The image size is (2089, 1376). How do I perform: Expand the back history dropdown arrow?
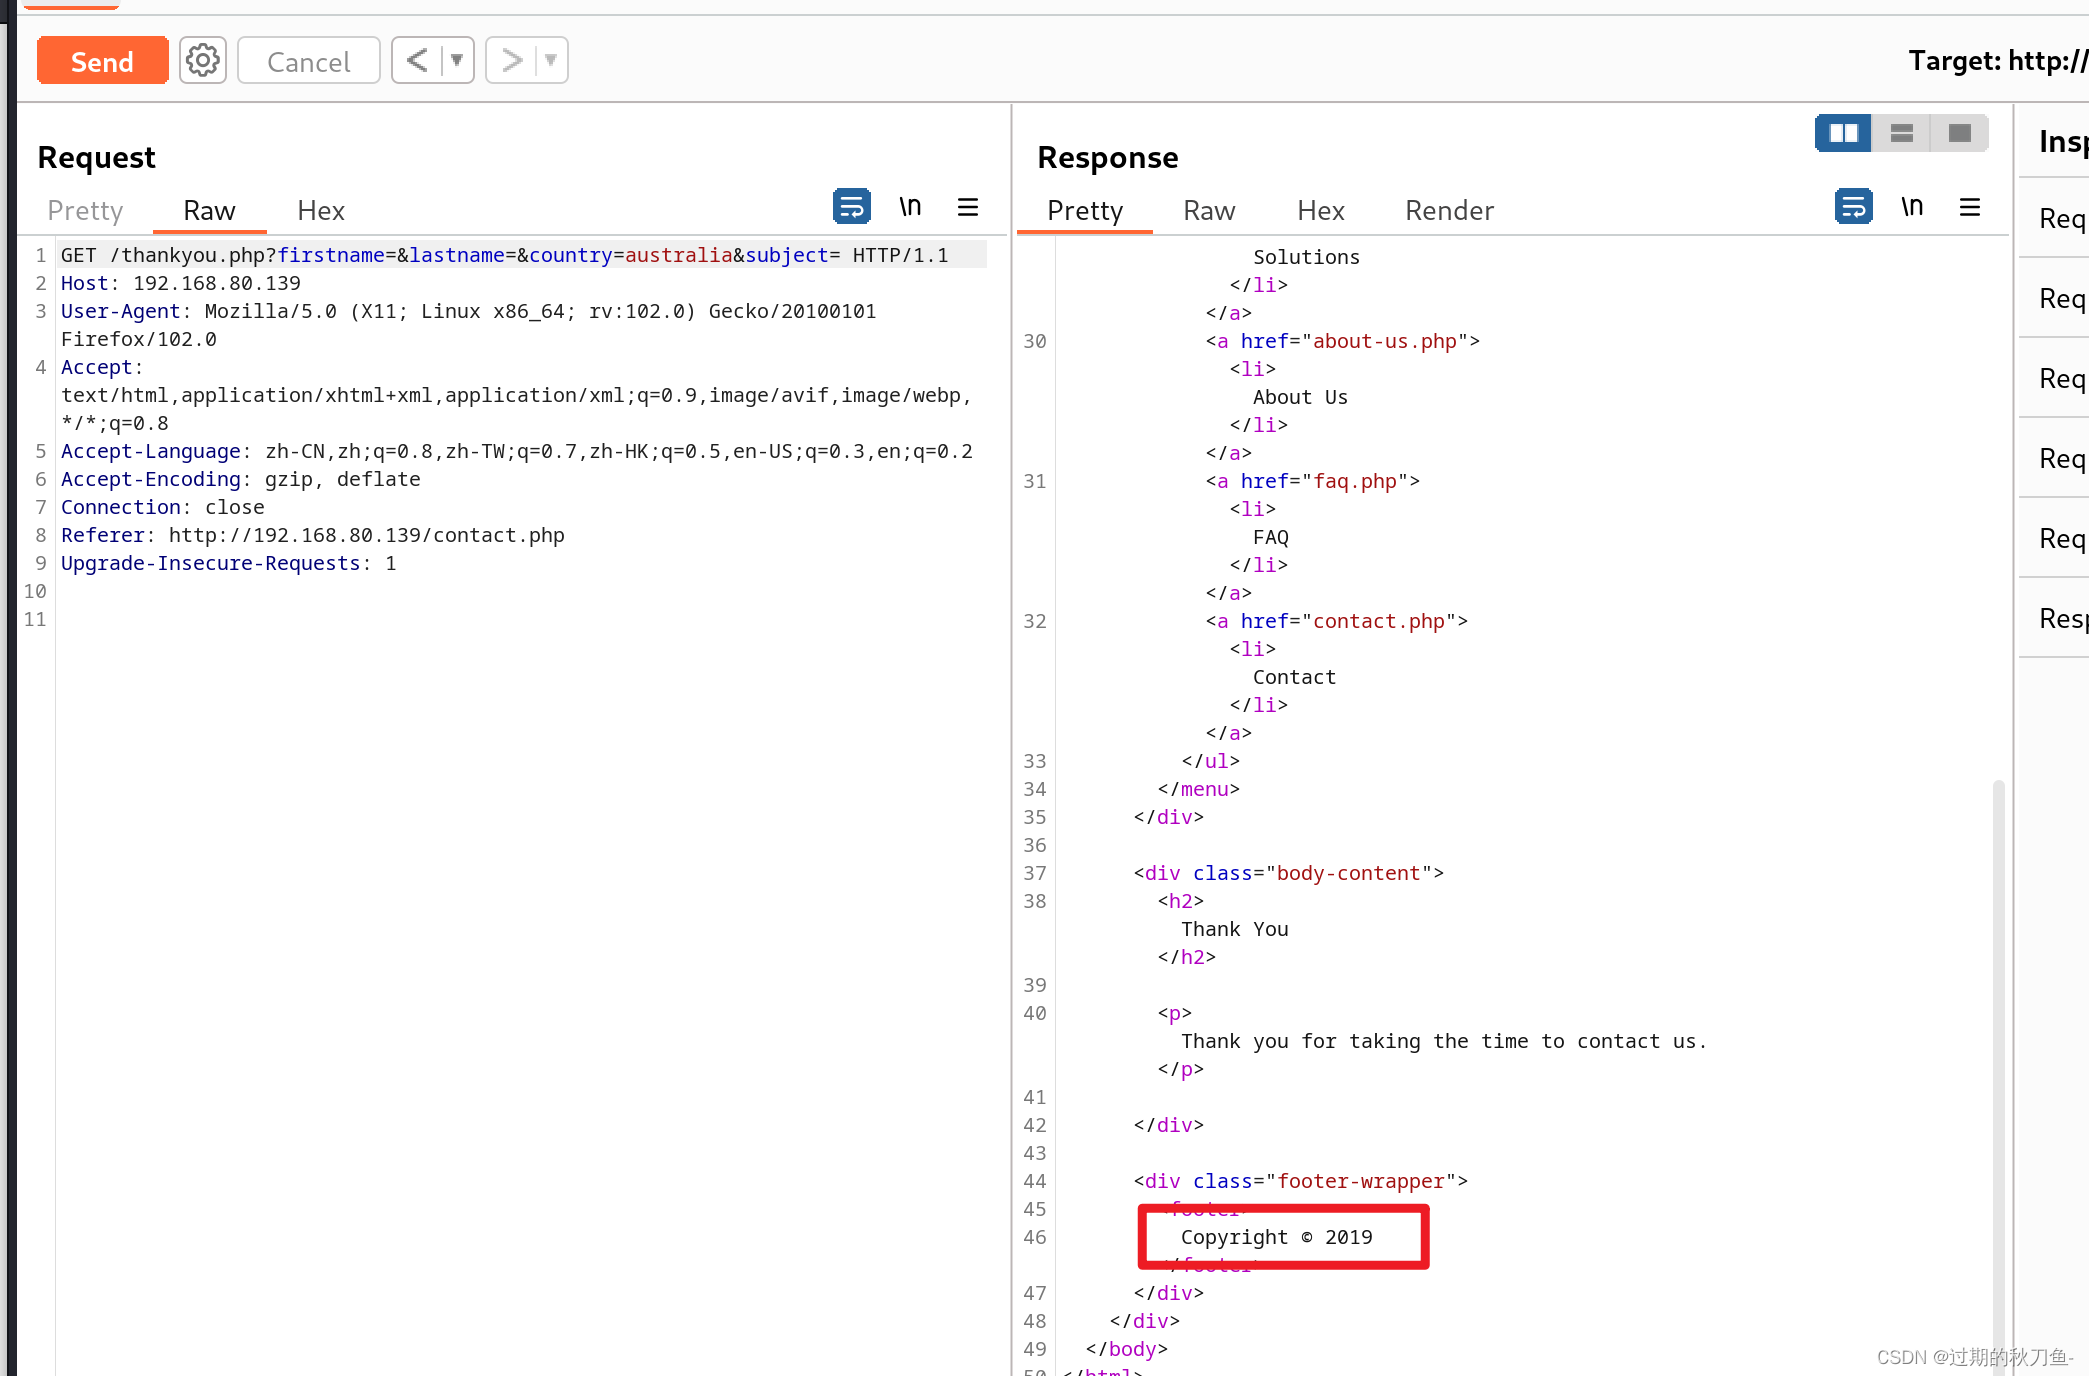(457, 61)
